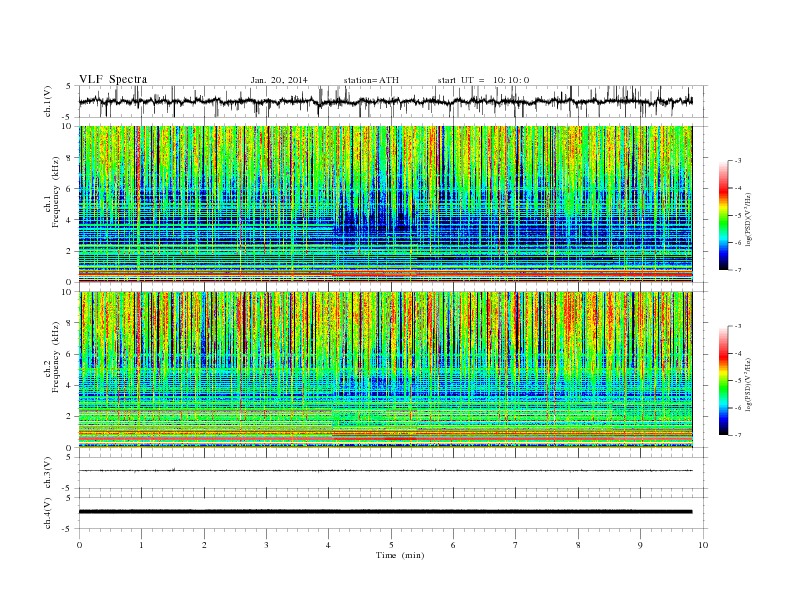The image size is (792, 612).
Task: Click the "8" kHz tick on ch.2 axis
Action: pos(70,323)
